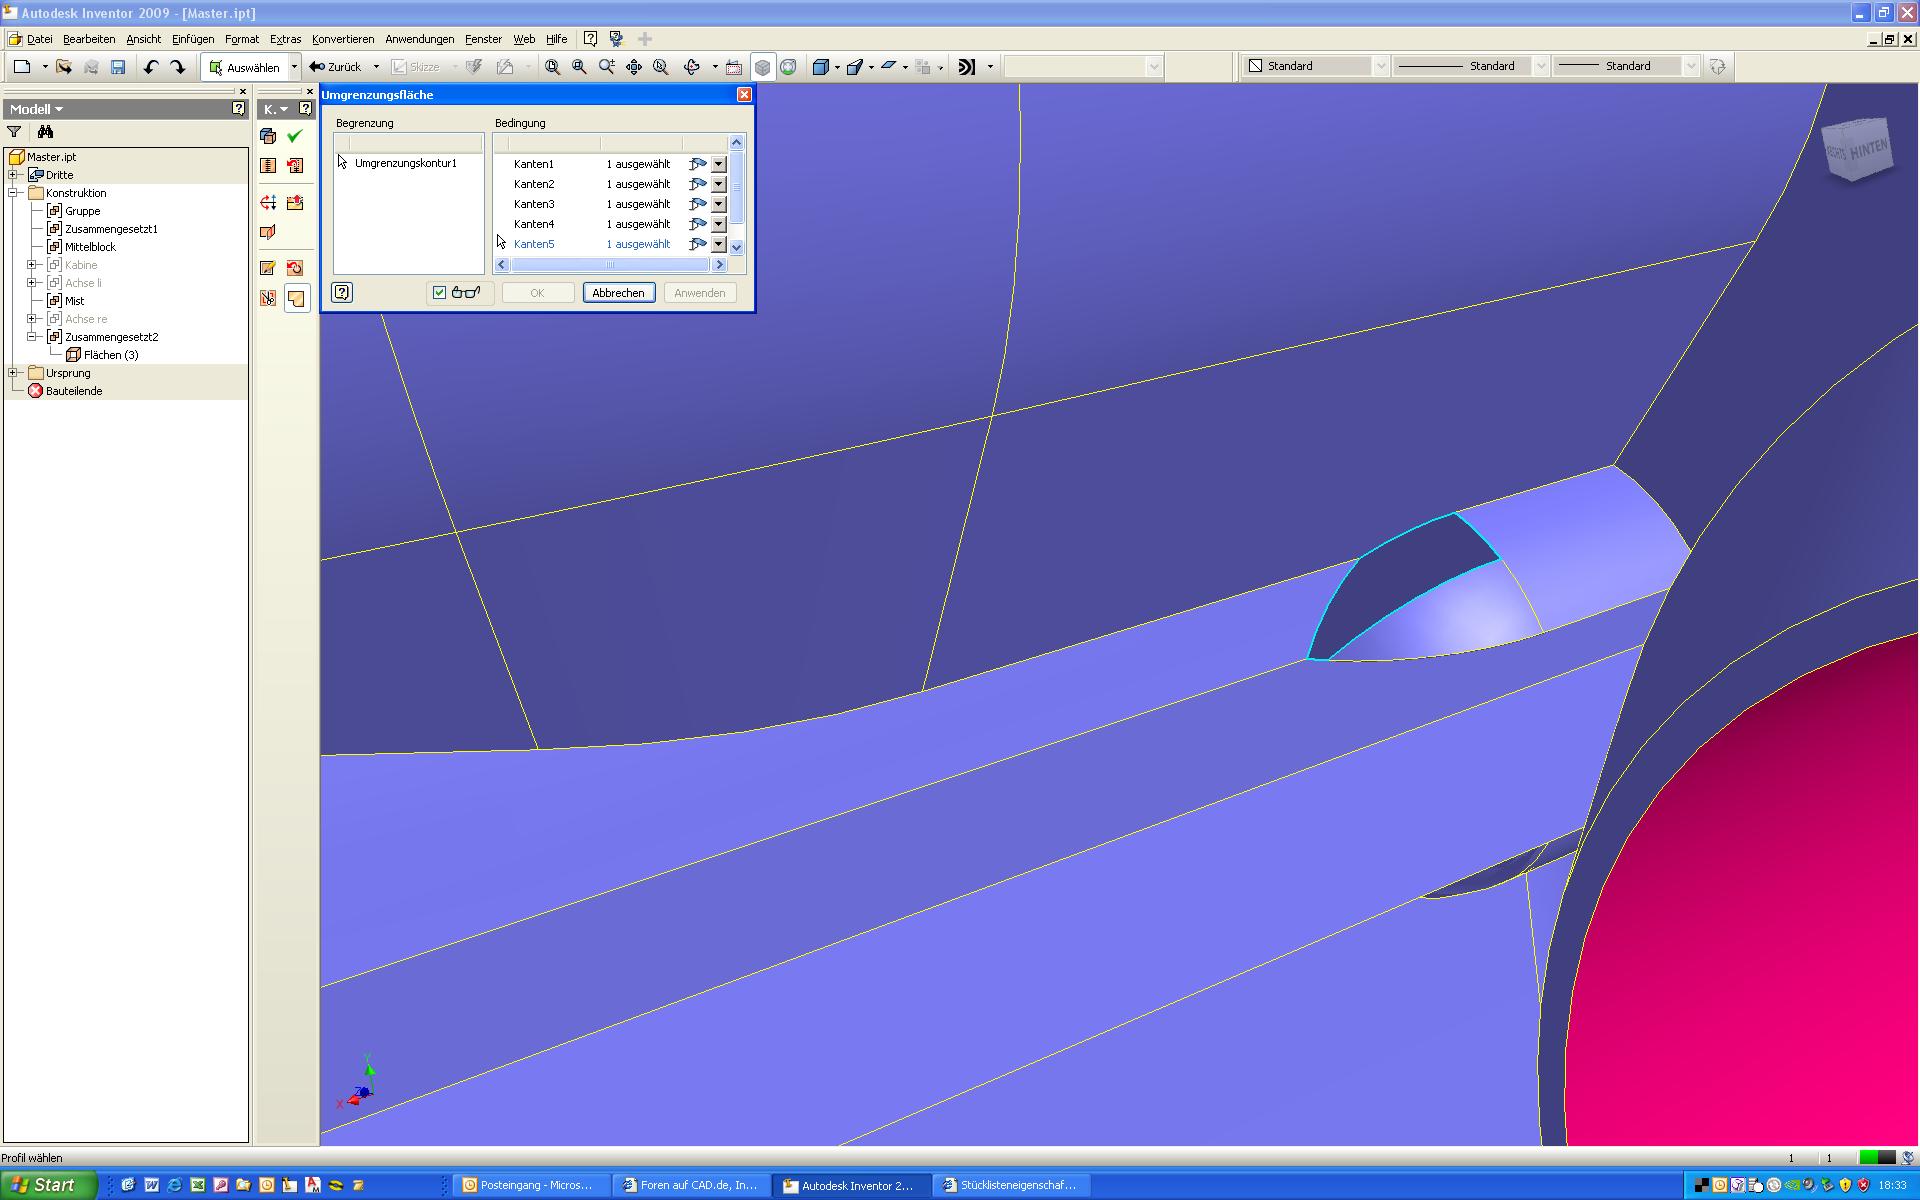Open the first Standard style dropdown
Viewport: 1920px width, 1200px height.
point(1380,66)
